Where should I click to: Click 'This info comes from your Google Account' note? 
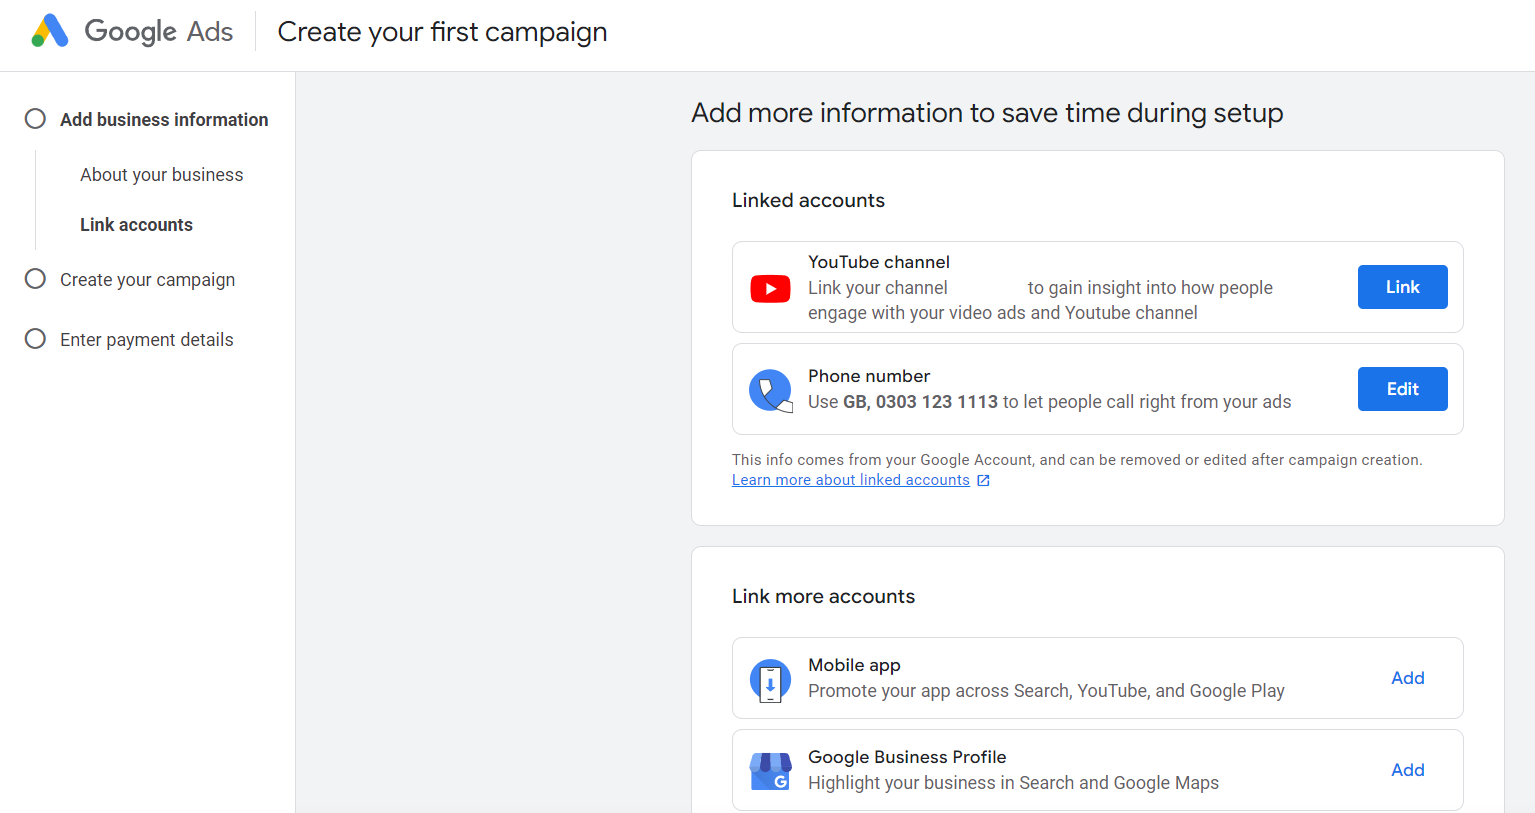(1077, 460)
